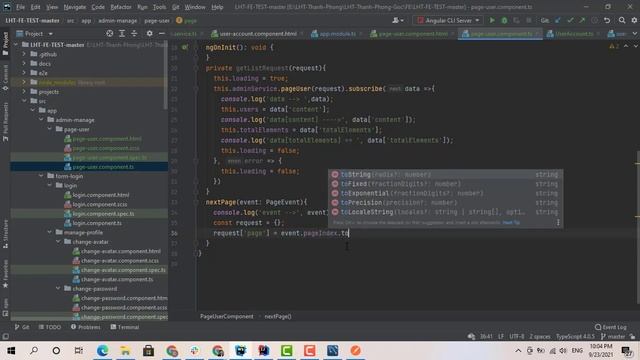Open Windows taskbar search
Viewport: 640px width, 360px height.
34,351
